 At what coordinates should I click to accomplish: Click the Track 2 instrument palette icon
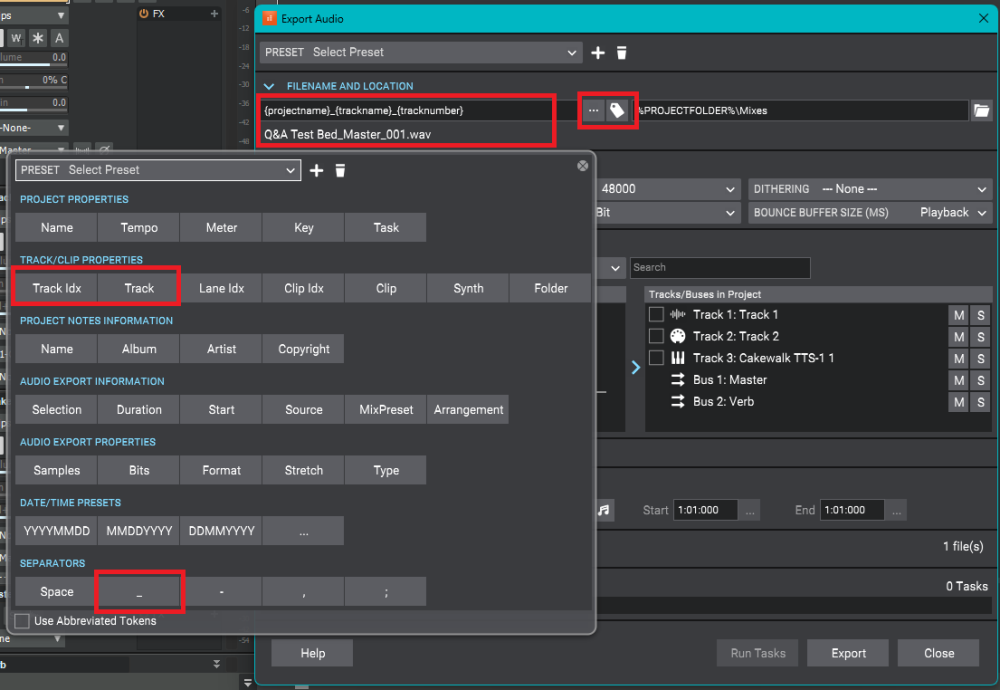tap(678, 336)
